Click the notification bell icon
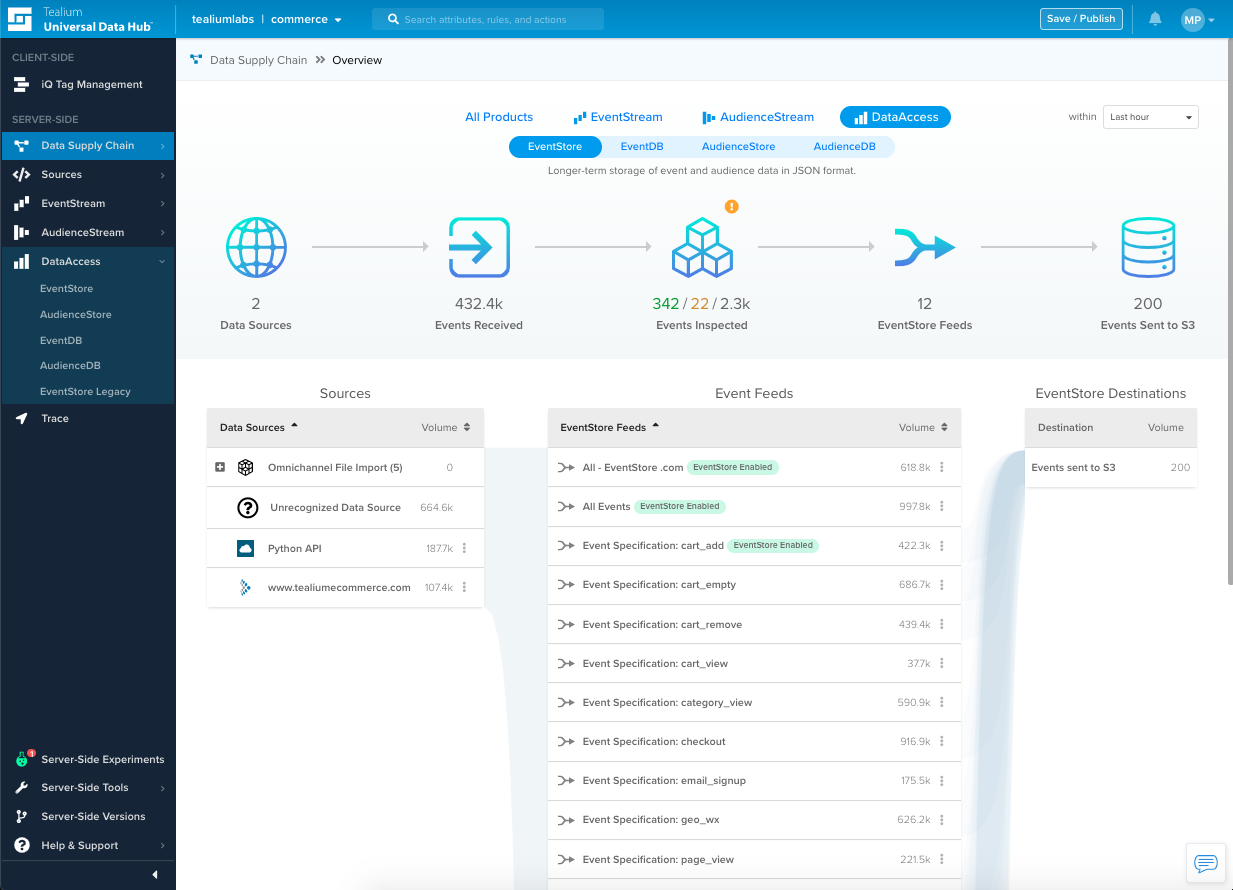The width and height of the screenshot is (1233, 890). [1155, 19]
